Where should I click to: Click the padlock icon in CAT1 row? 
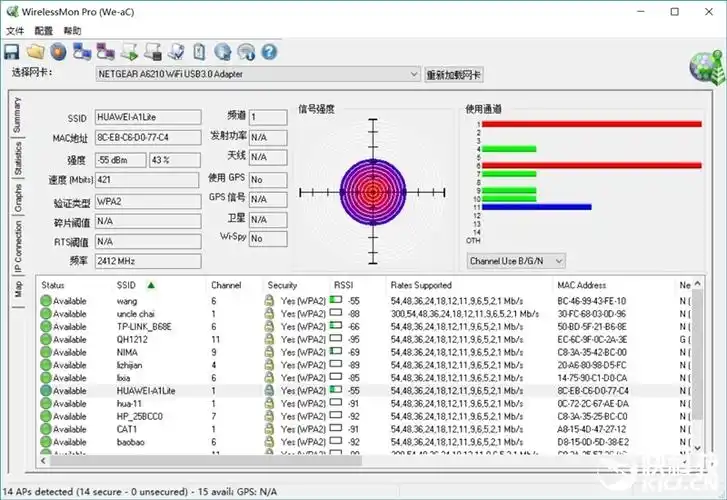click(x=269, y=429)
